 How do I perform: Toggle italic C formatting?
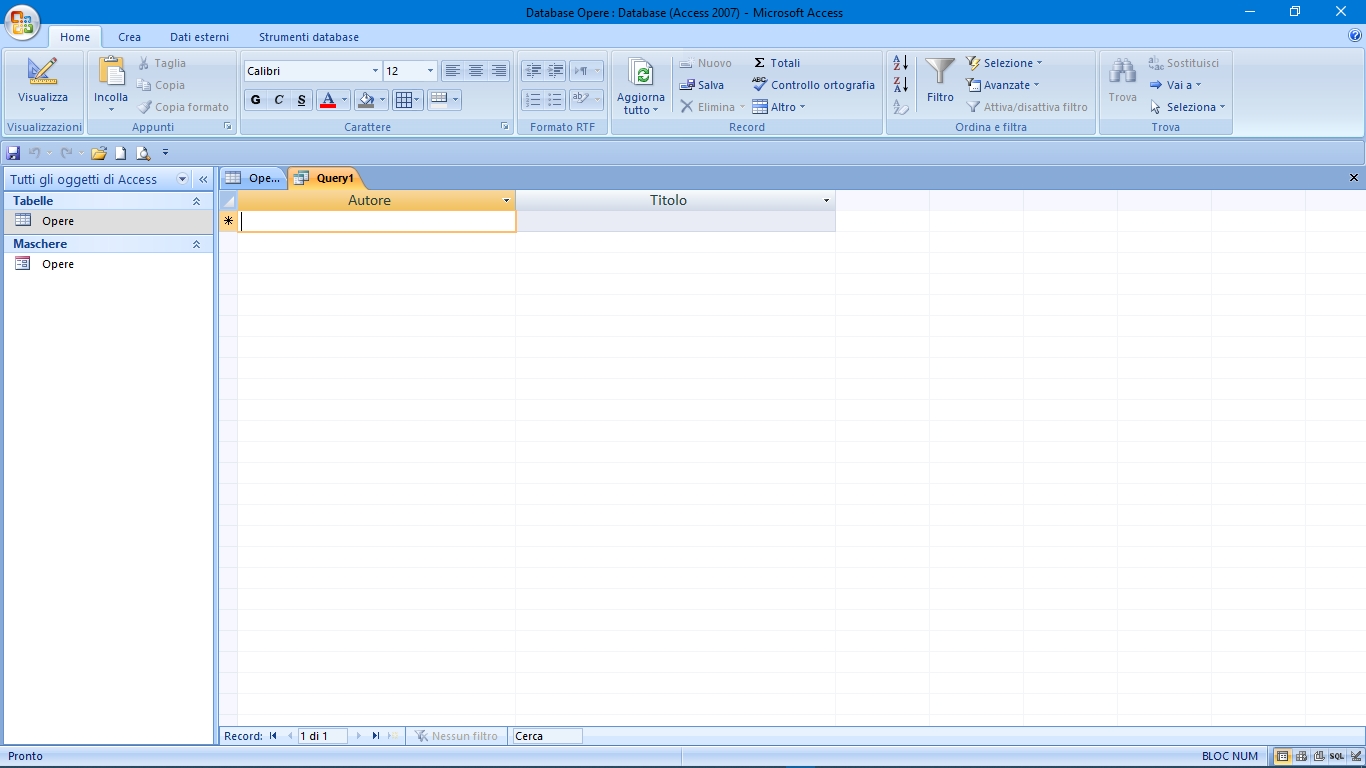[279, 100]
